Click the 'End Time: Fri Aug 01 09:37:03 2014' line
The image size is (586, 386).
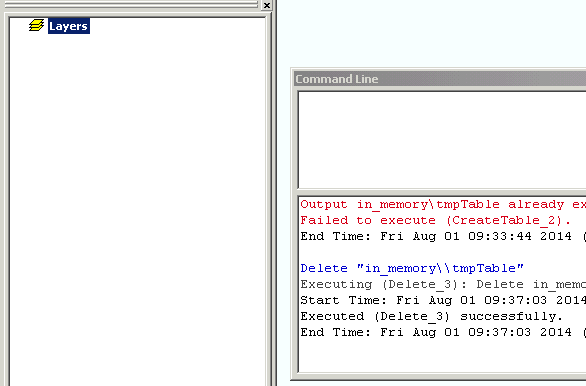443,332
